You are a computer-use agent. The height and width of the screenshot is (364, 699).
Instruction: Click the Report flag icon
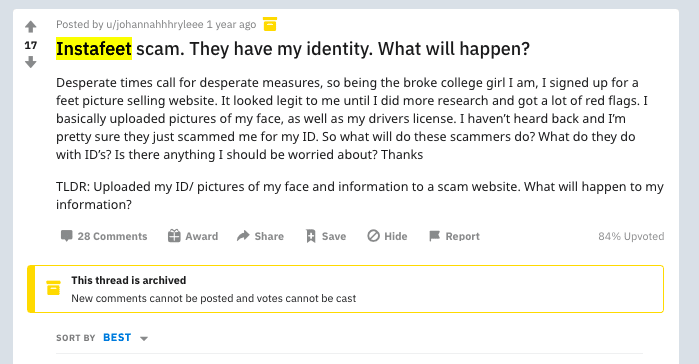434,236
